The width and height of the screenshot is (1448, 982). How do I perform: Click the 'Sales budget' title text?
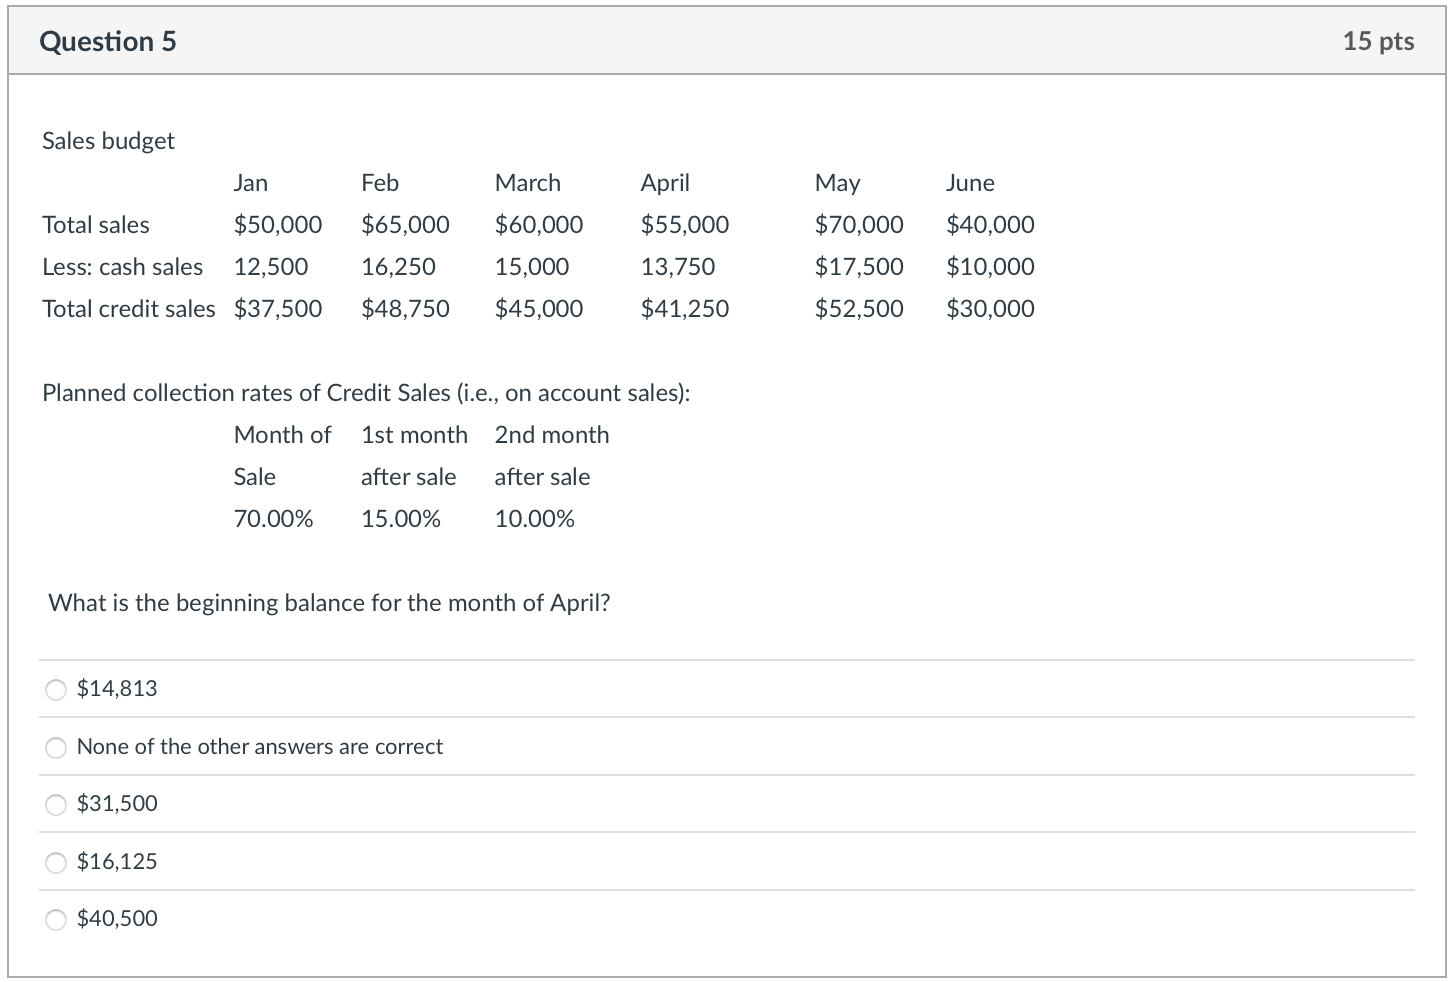(108, 141)
